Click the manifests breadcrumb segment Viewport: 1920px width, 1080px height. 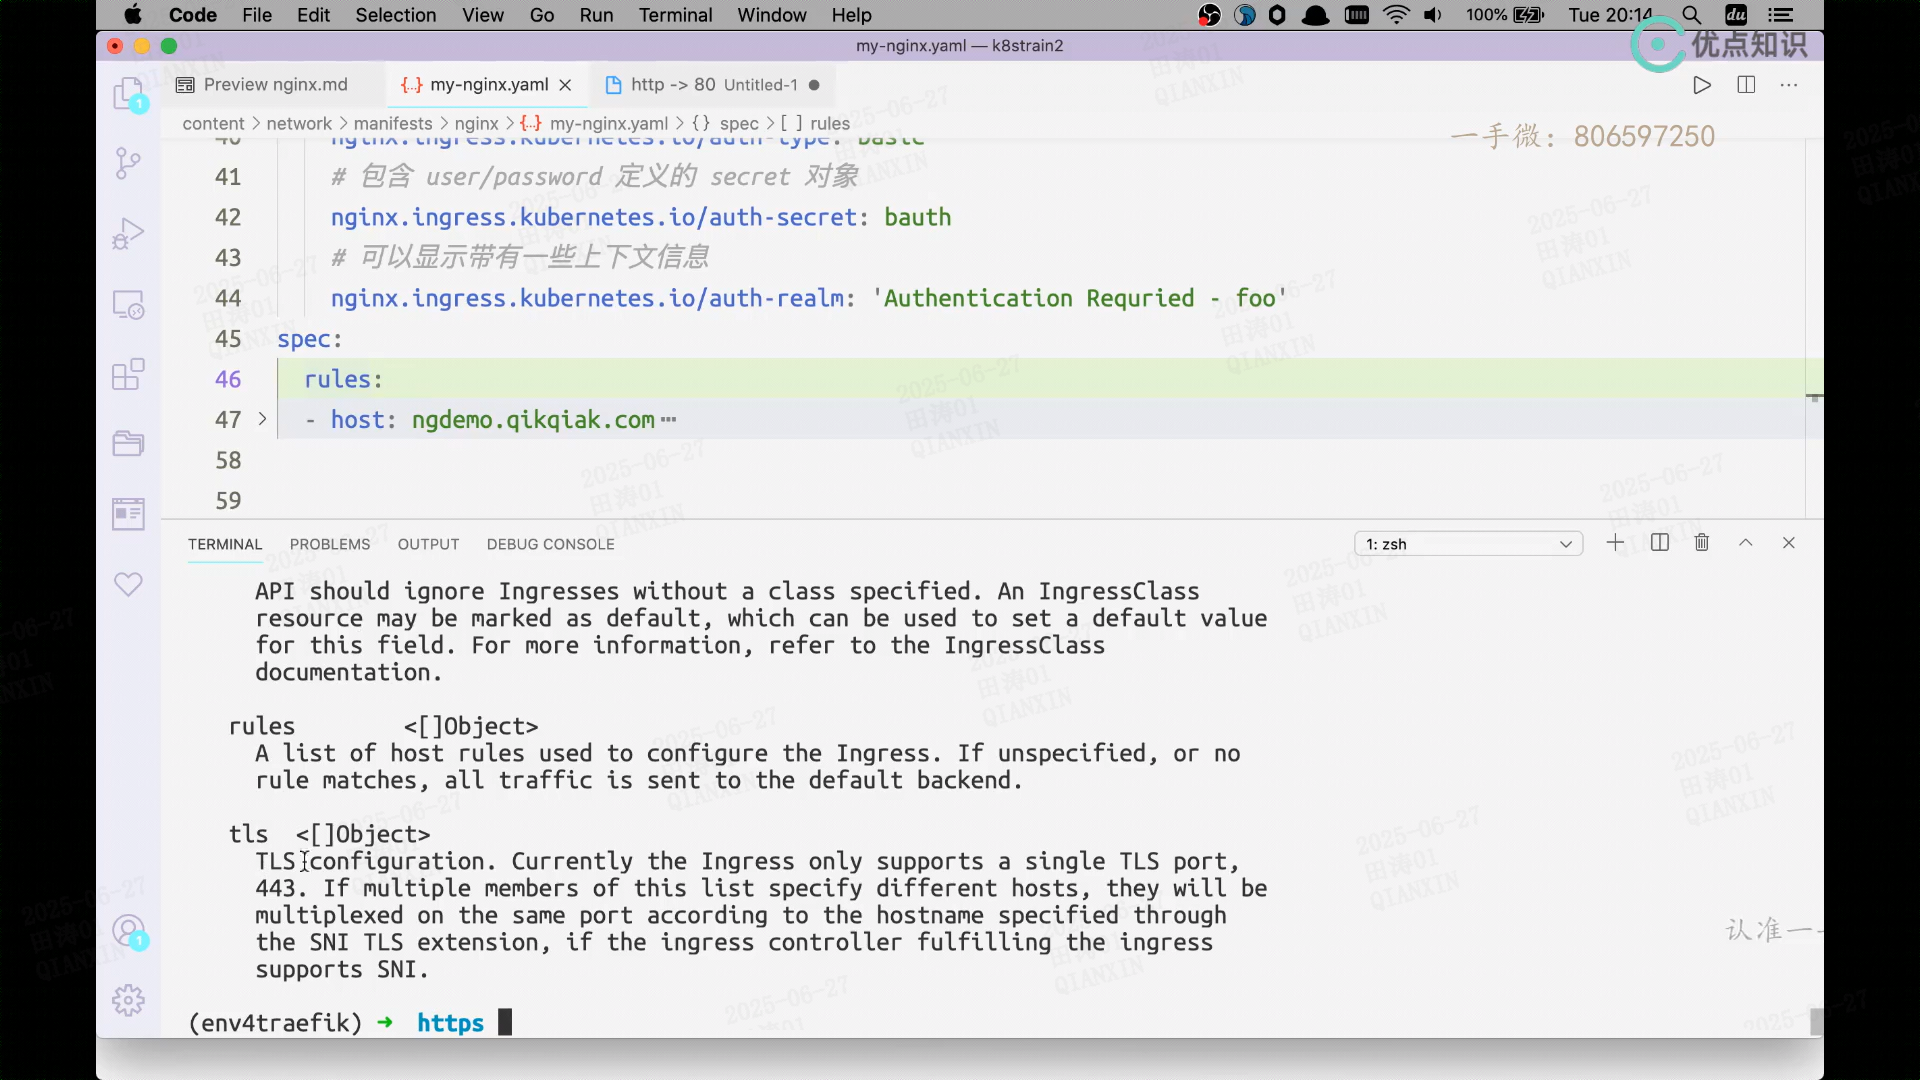point(393,123)
